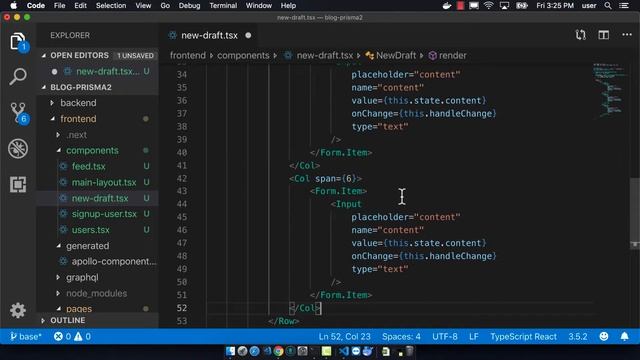Image resolution: width=640 pixels, height=360 pixels.
Task: Click the Ln 52, Col 23 position indicator
Action: pos(344,337)
